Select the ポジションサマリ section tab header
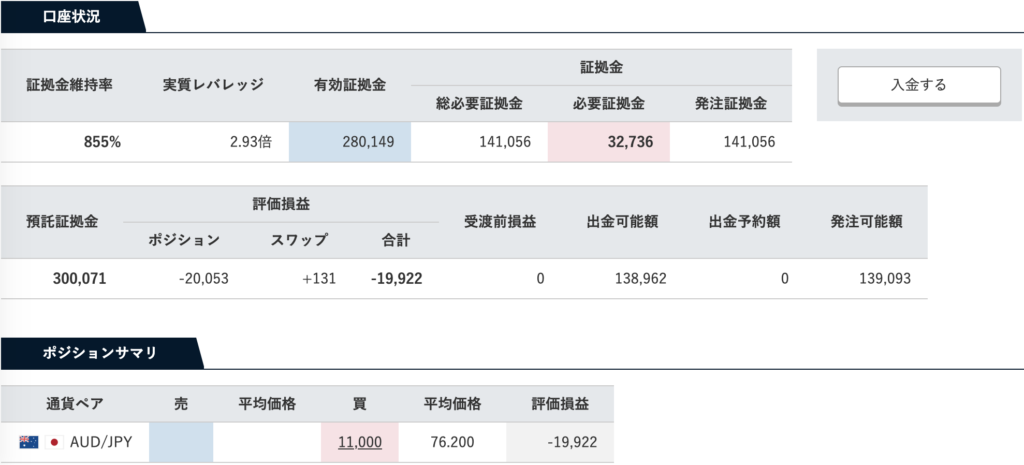Screen dimensions: 1024x465 point(100,353)
